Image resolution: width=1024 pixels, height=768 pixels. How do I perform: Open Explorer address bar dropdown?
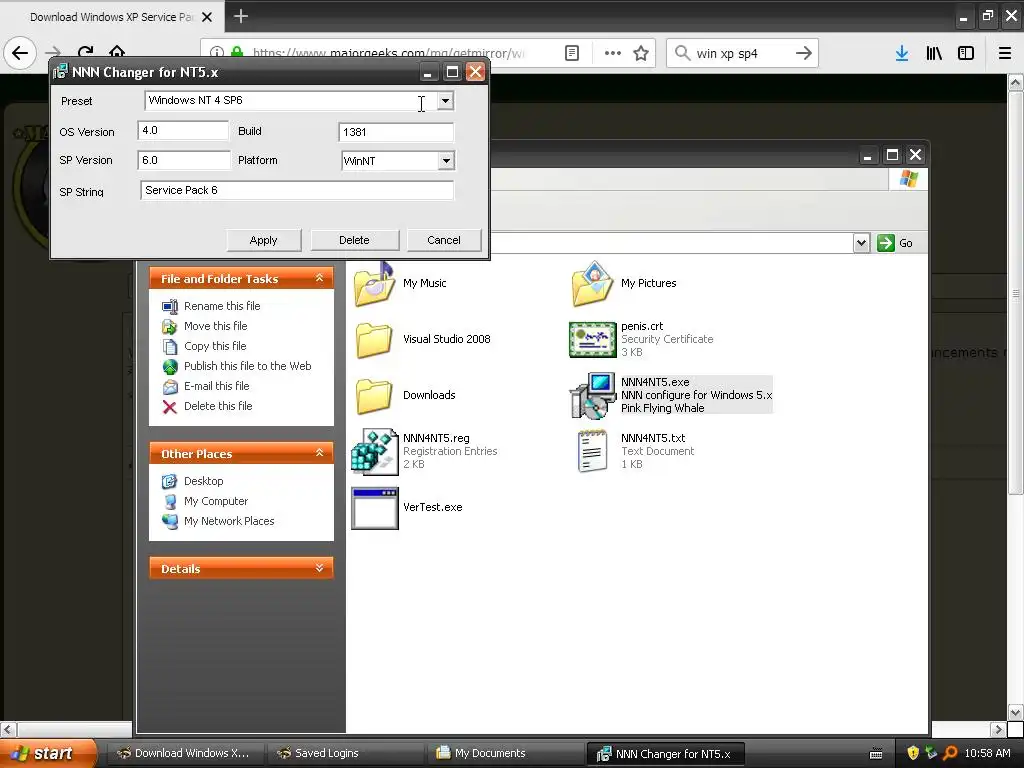(x=861, y=243)
